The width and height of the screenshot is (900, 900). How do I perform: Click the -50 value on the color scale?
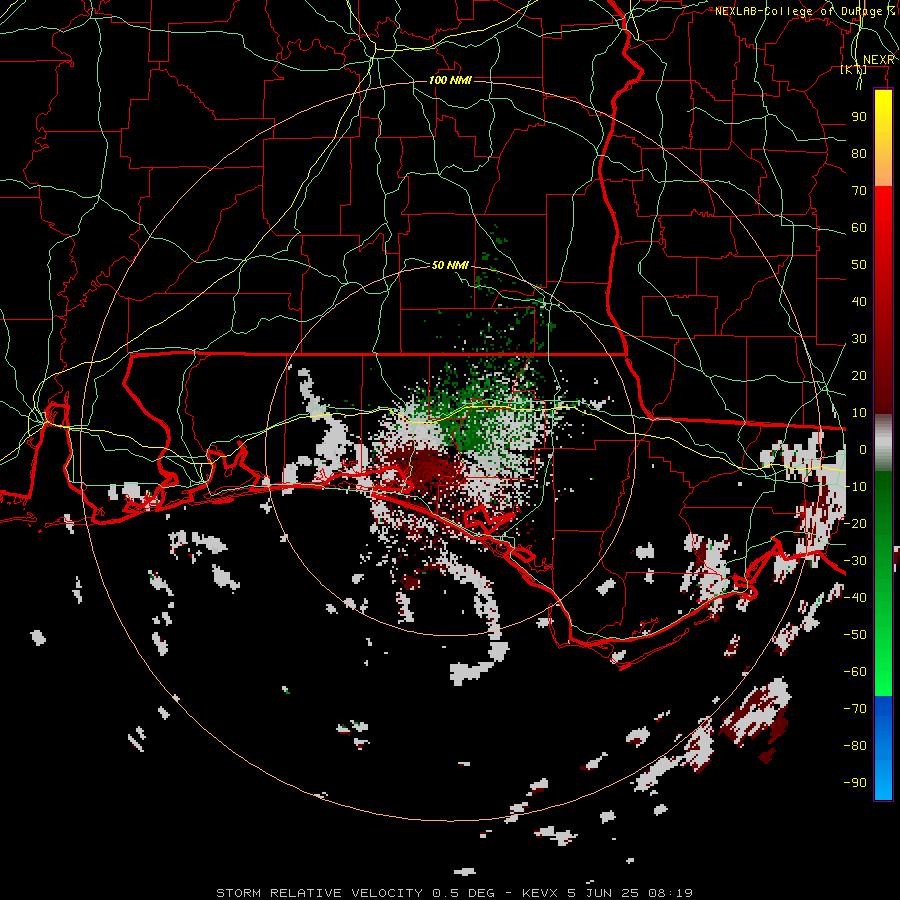(x=855, y=634)
